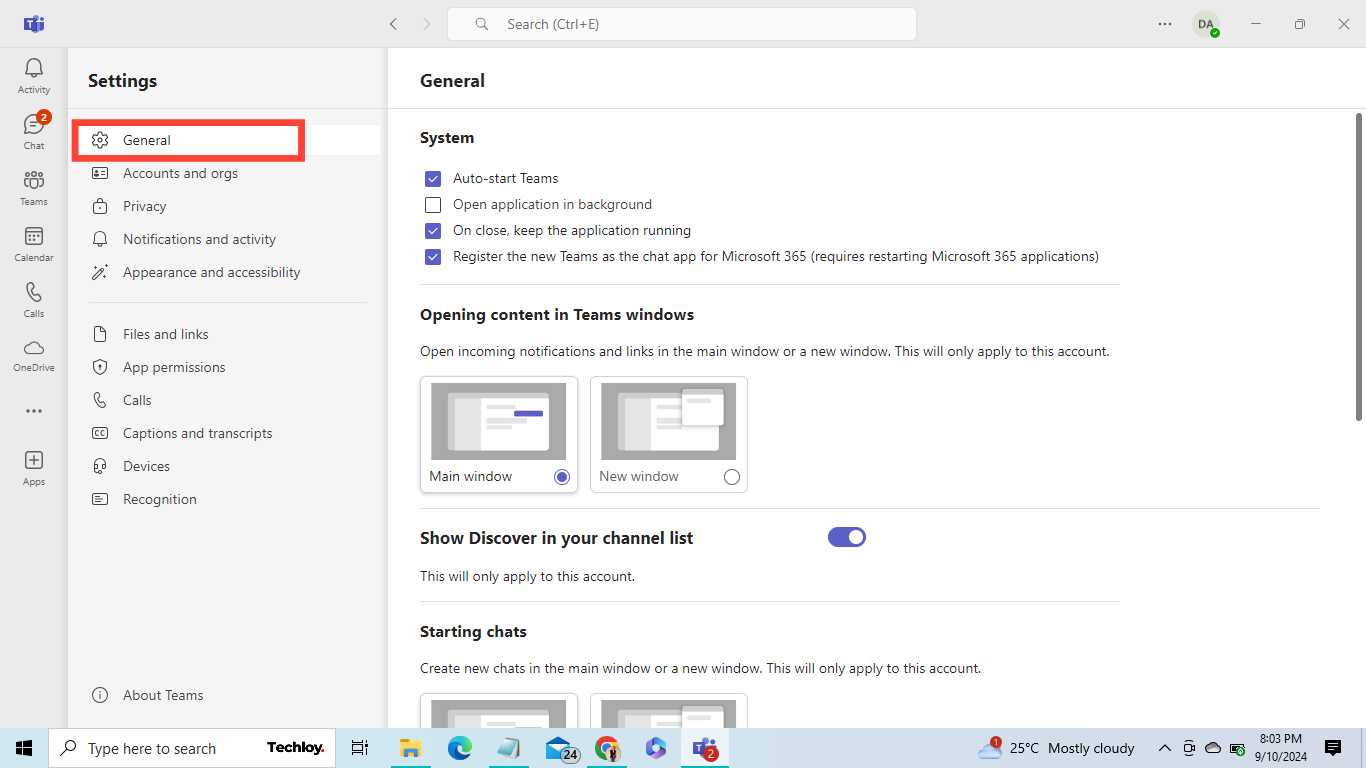This screenshot has width=1366, height=768.
Task: Select General settings category
Action: [229, 140]
